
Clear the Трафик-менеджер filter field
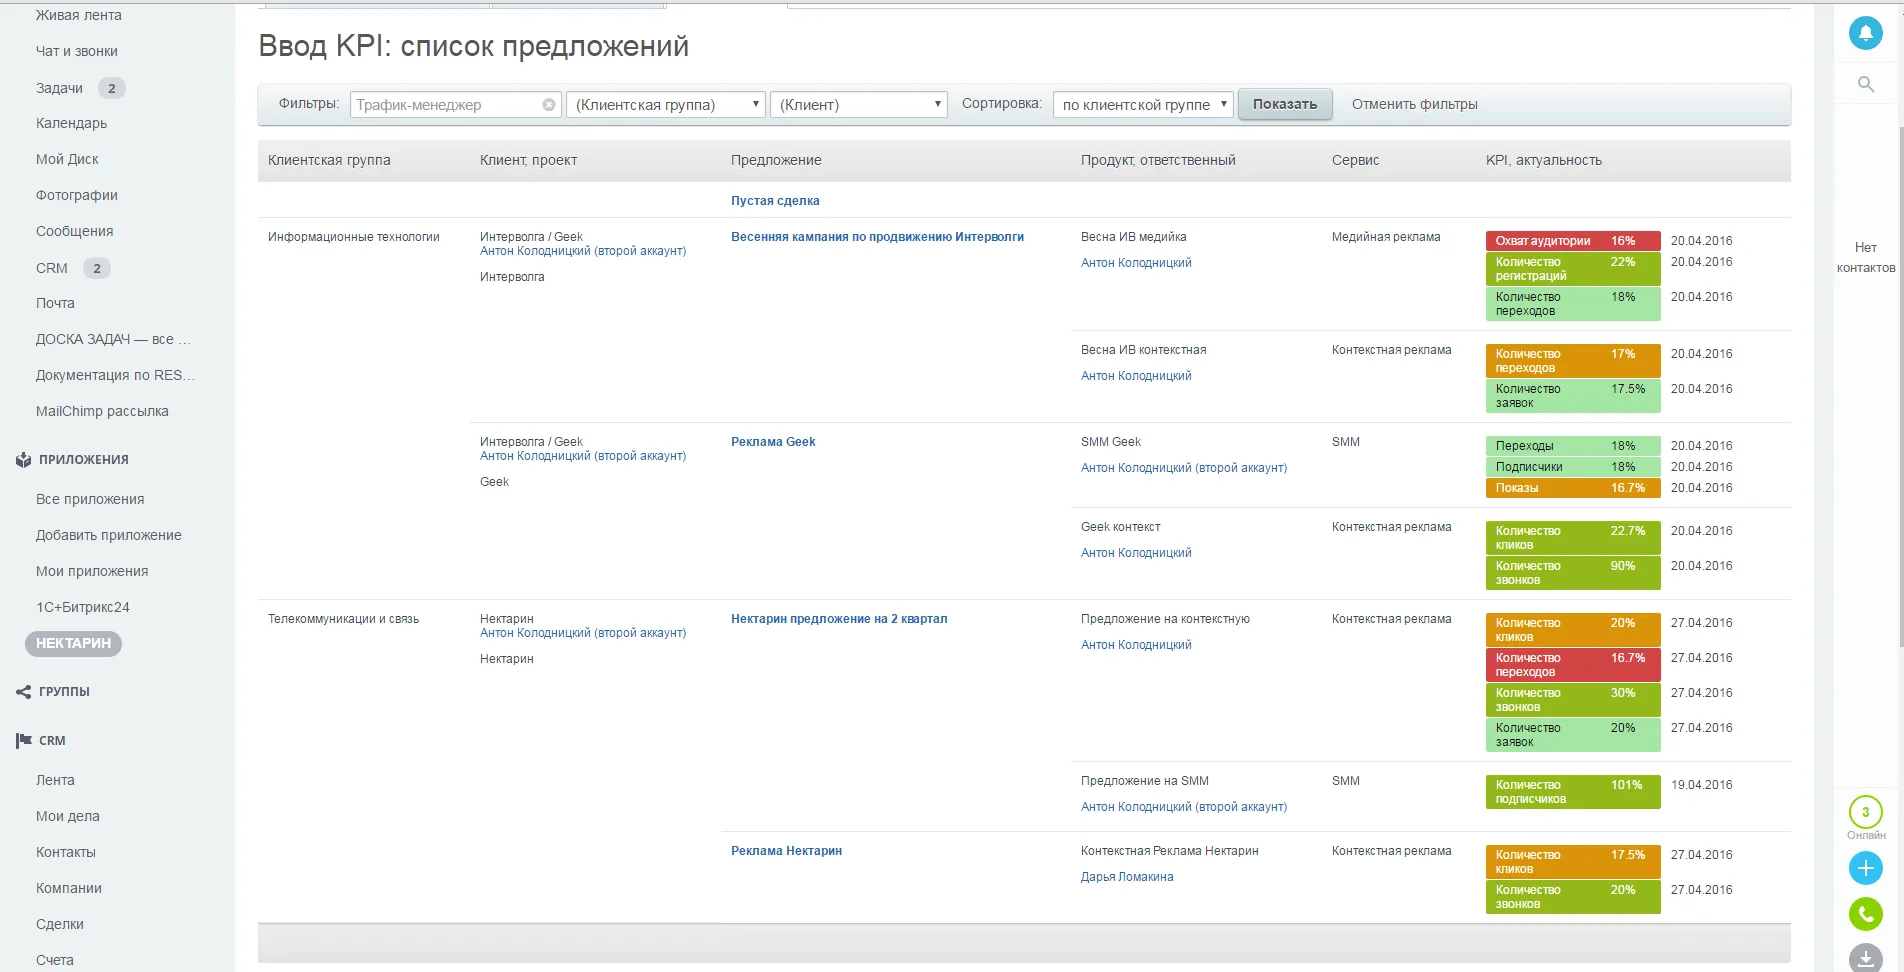[549, 105]
